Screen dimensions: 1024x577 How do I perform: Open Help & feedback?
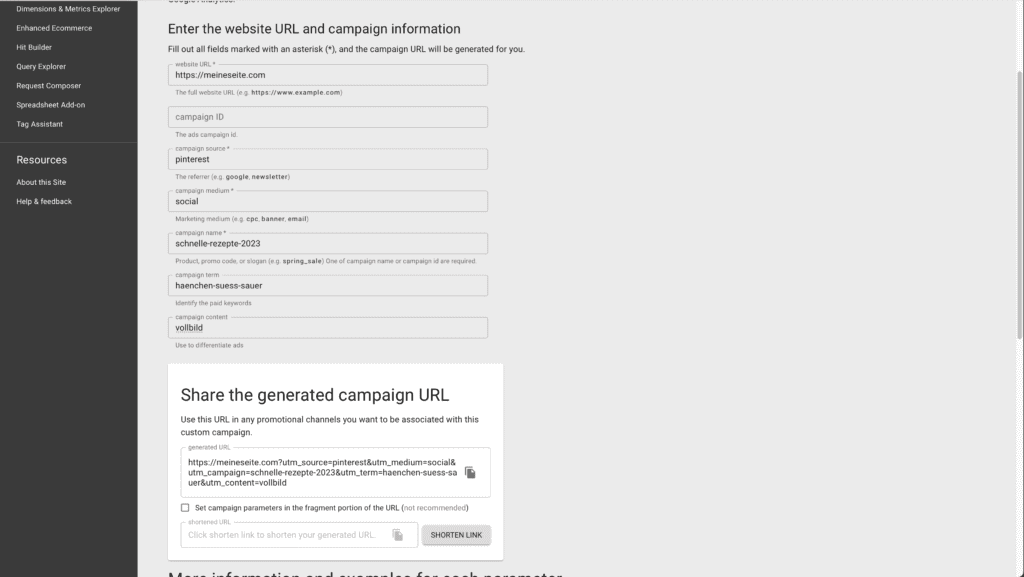[x=44, y=202]
